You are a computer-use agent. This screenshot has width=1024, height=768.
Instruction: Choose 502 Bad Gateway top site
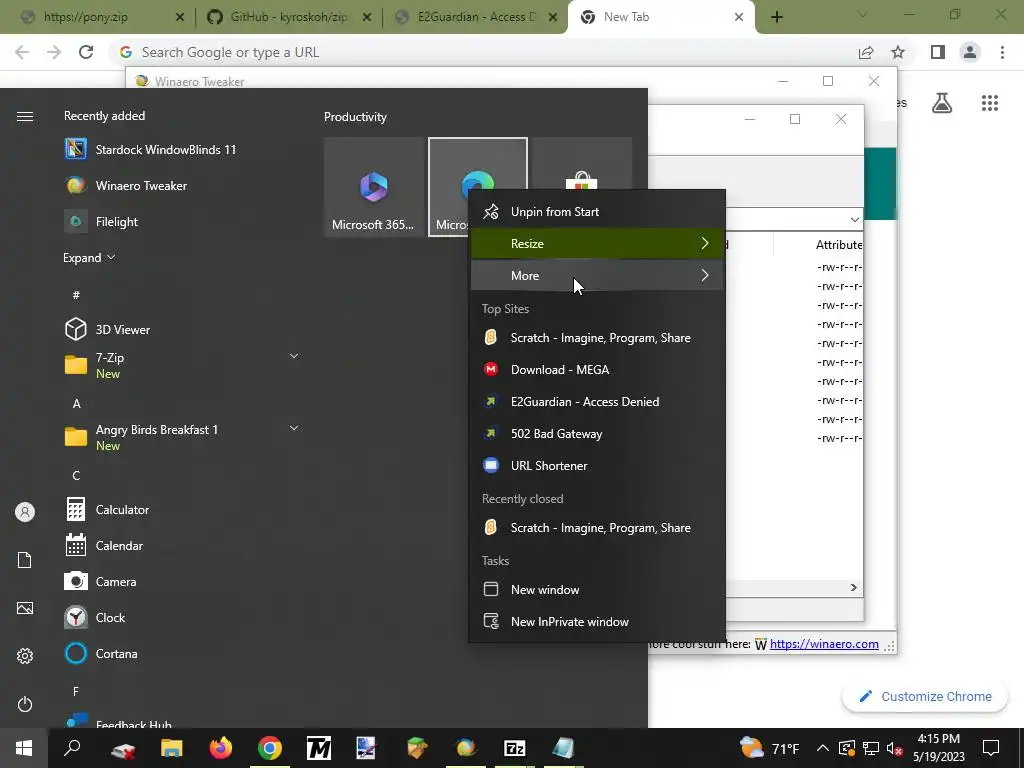(x=598, y=434)
